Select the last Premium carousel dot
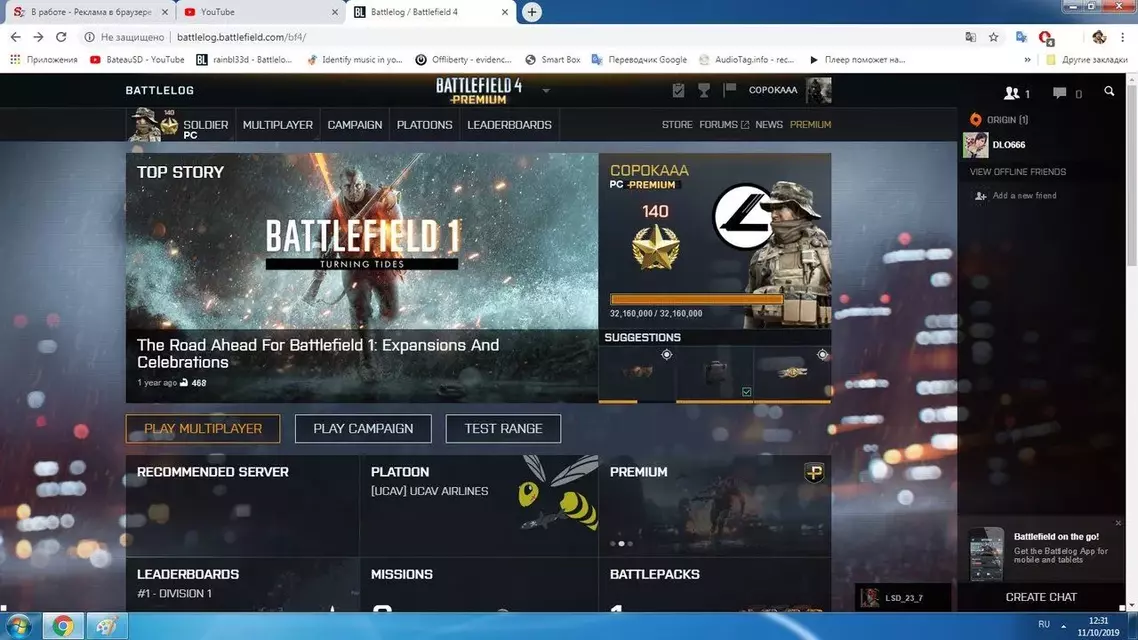The height and width of the screenshot is (640, 1138). click(630, 543)
